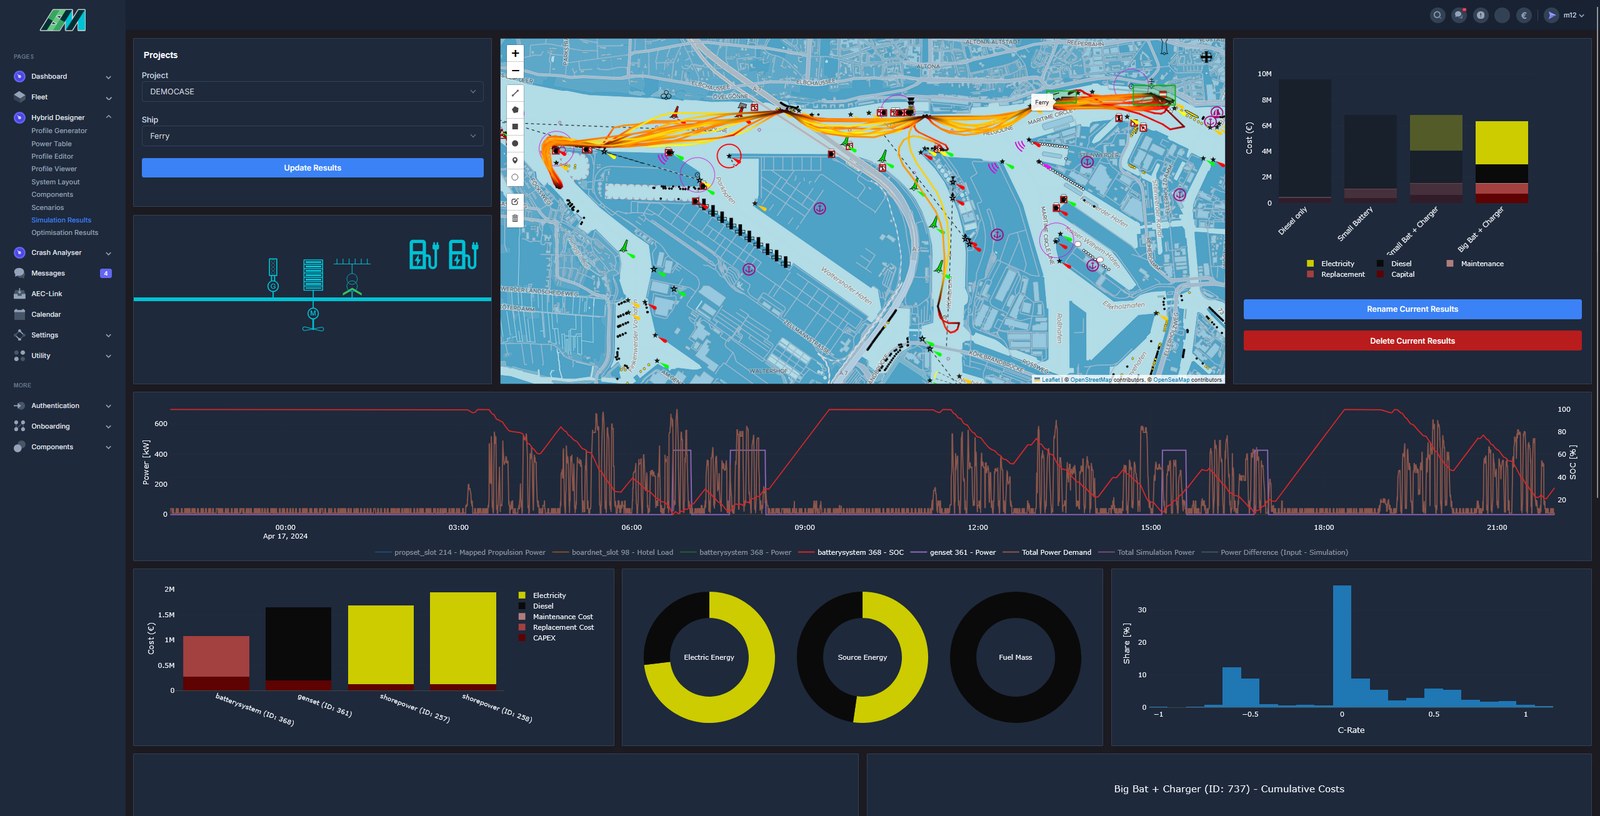Expand the Crash Analyser section

pyautogui.click(x=62, y=253)
